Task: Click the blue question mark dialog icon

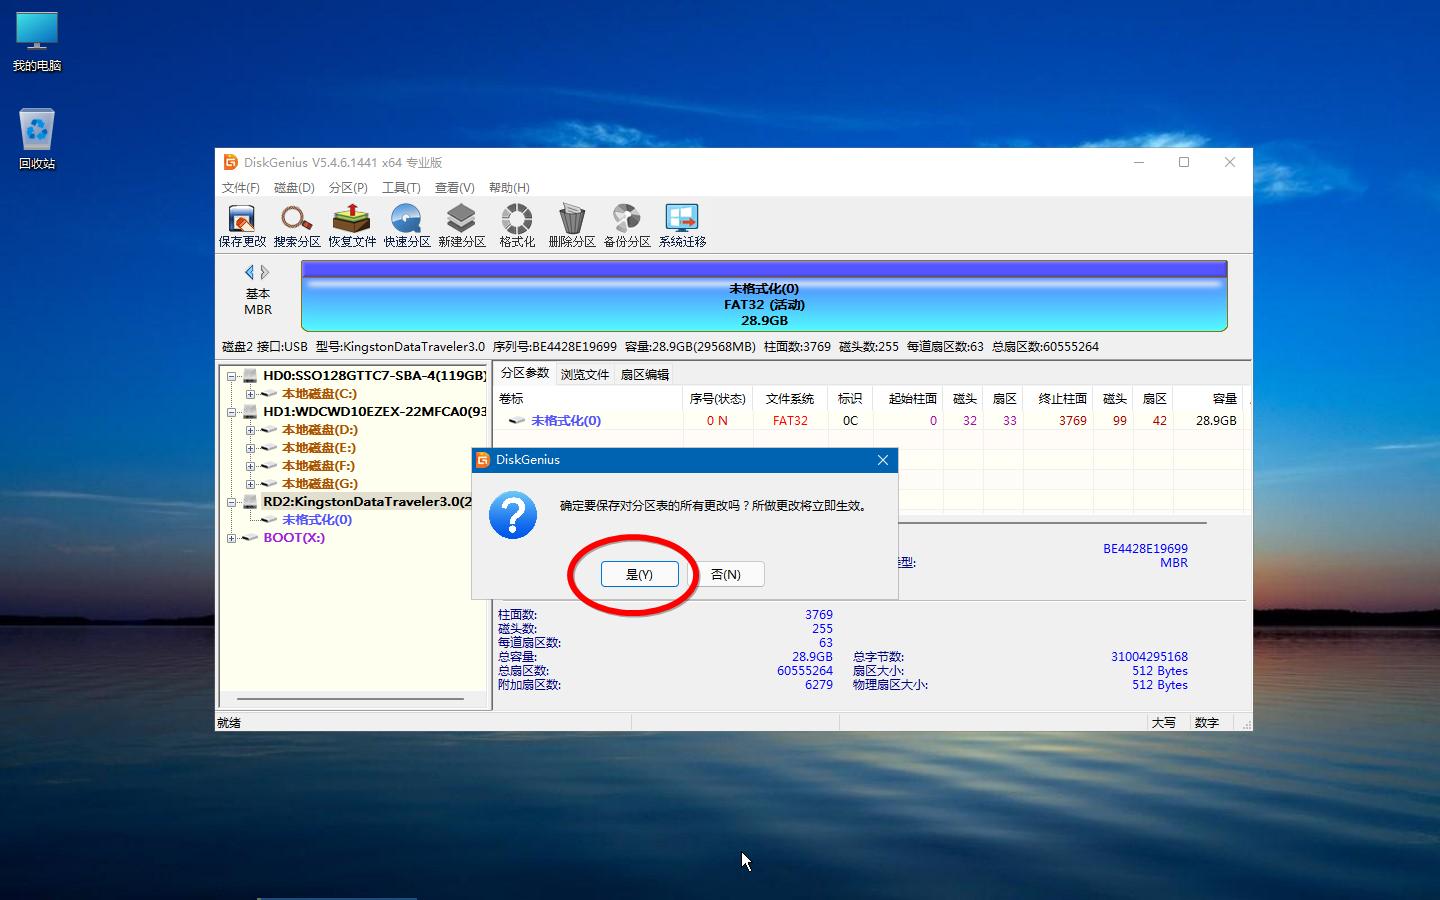Action: 513,515
